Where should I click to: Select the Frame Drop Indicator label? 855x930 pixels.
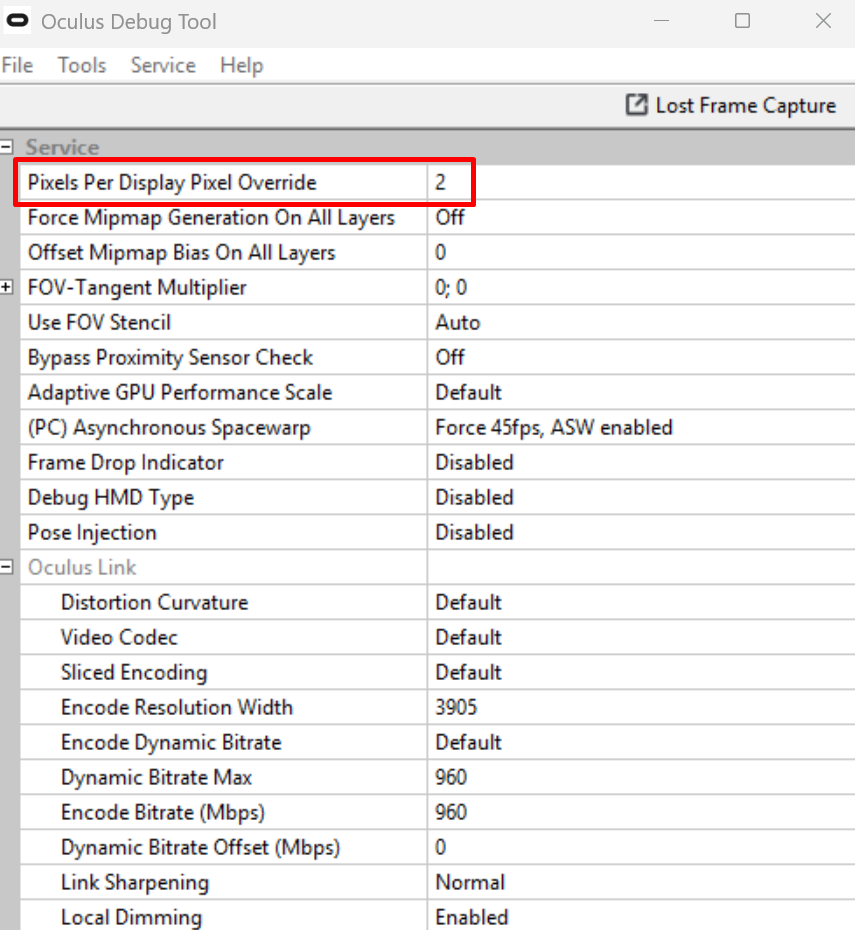coord(126,463)
